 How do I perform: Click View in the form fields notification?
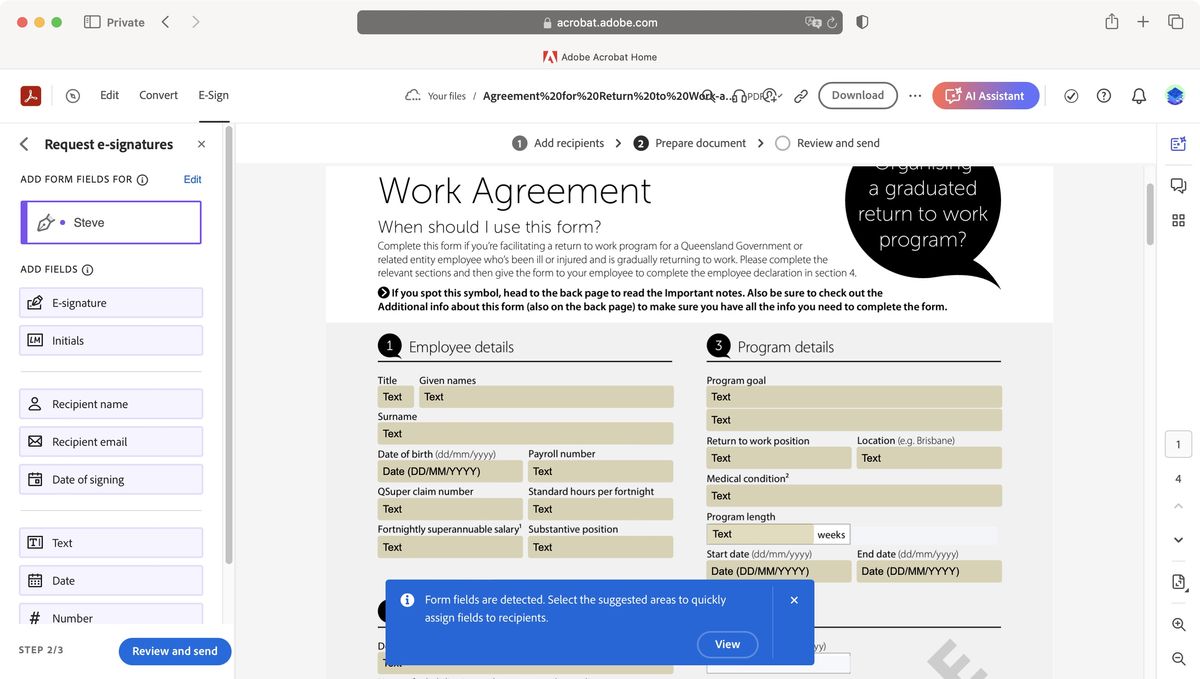pos(727,644)
